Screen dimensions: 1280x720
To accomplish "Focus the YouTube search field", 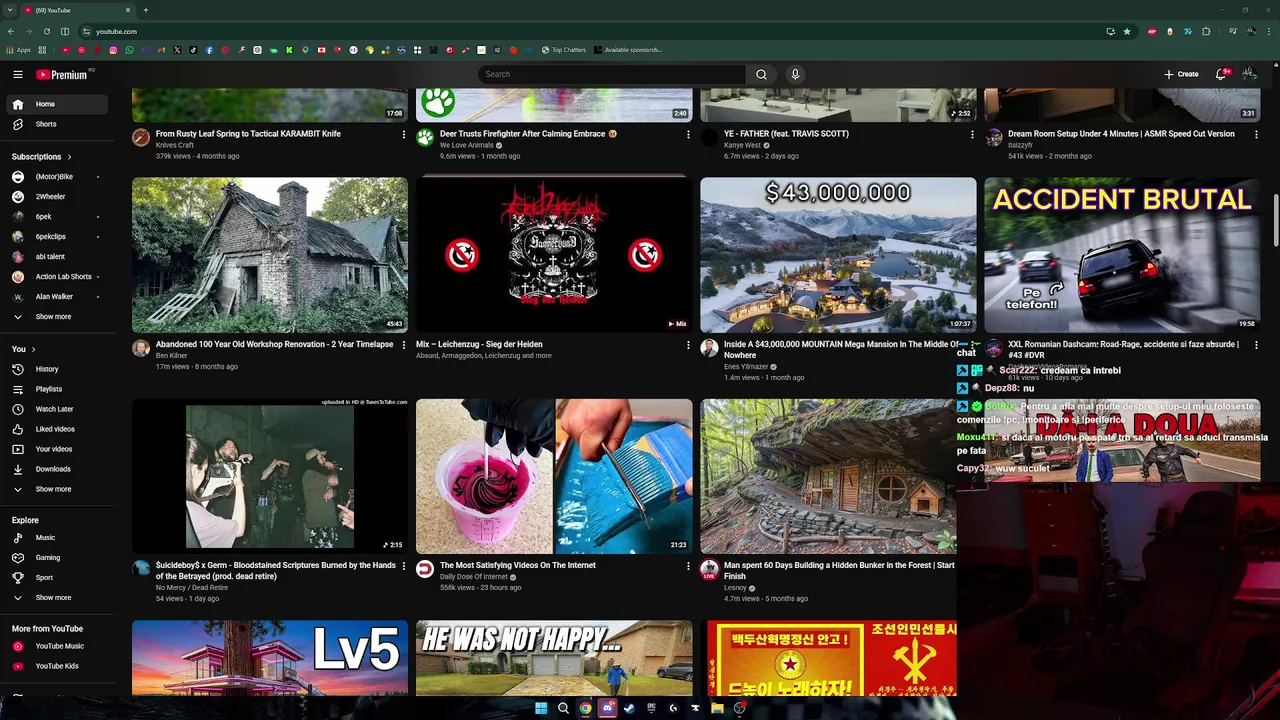I will point(612,74).
